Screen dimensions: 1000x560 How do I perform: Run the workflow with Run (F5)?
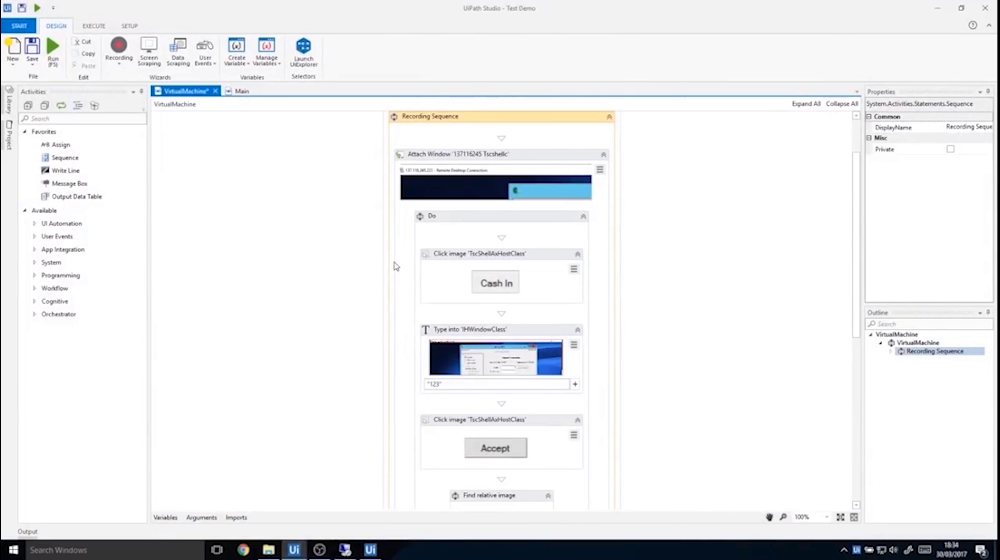(53, 52)
